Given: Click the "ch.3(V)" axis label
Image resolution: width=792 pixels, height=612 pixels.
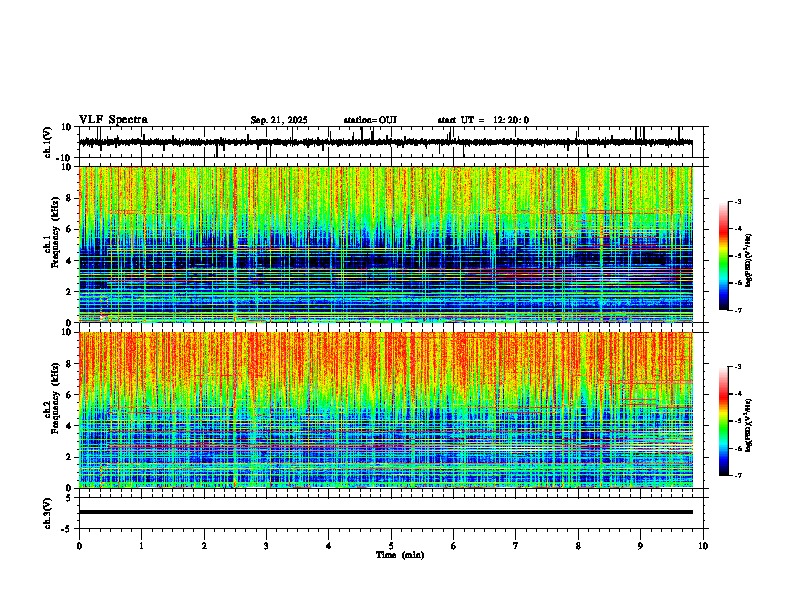Looking at the screenshot, I should click(48, 513).
